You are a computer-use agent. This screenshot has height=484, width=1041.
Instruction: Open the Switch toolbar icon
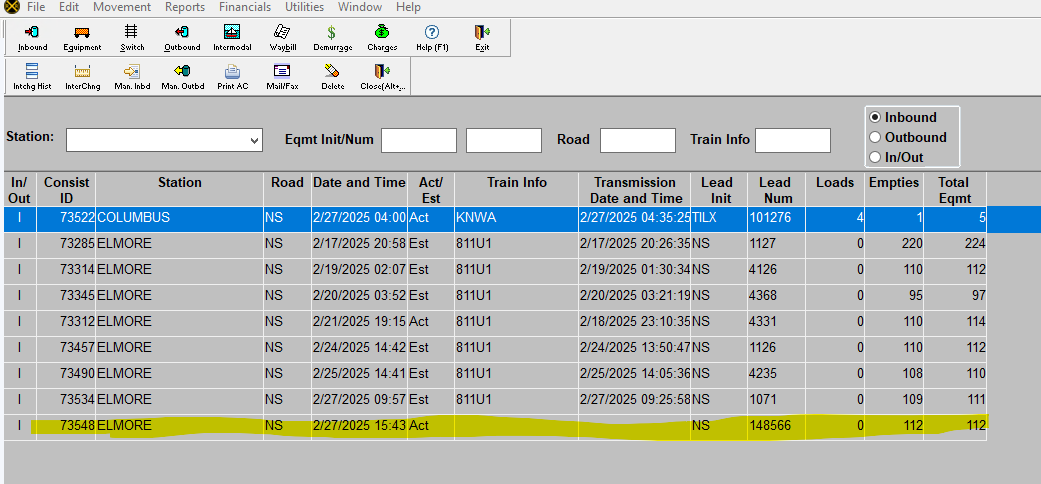click(131, 38)
